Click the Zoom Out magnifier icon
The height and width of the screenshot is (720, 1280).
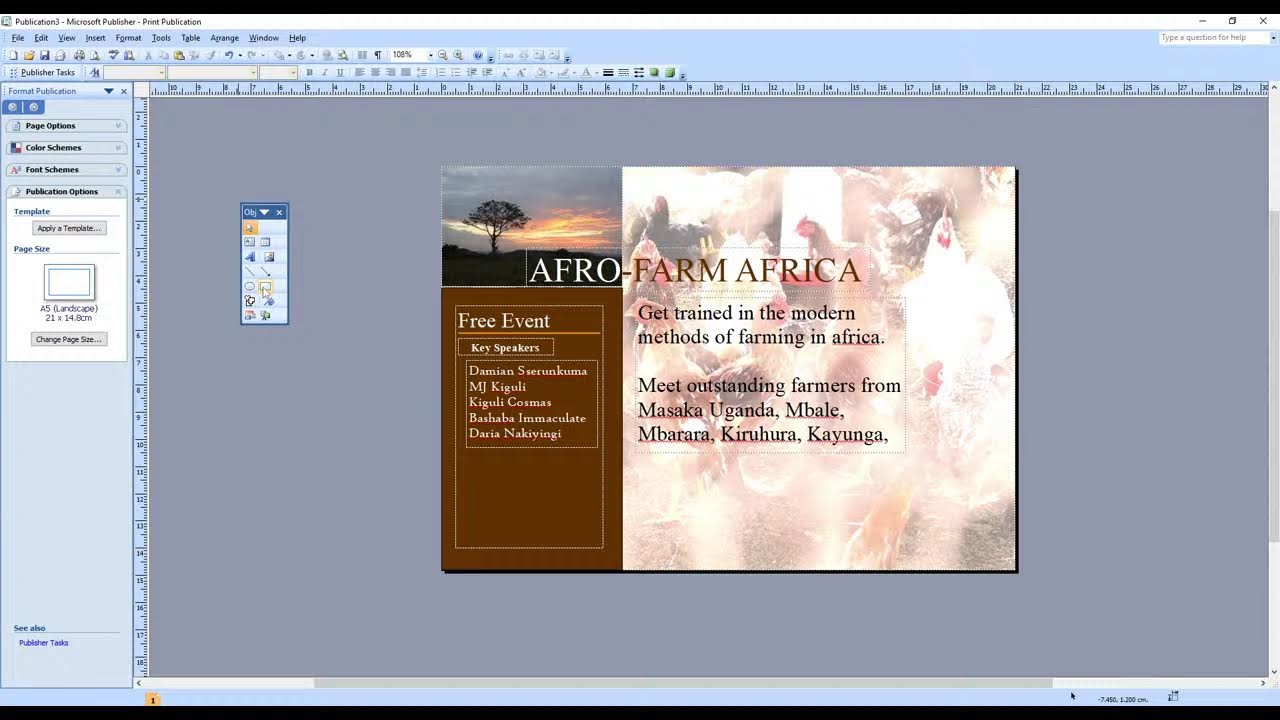[442, 55]
